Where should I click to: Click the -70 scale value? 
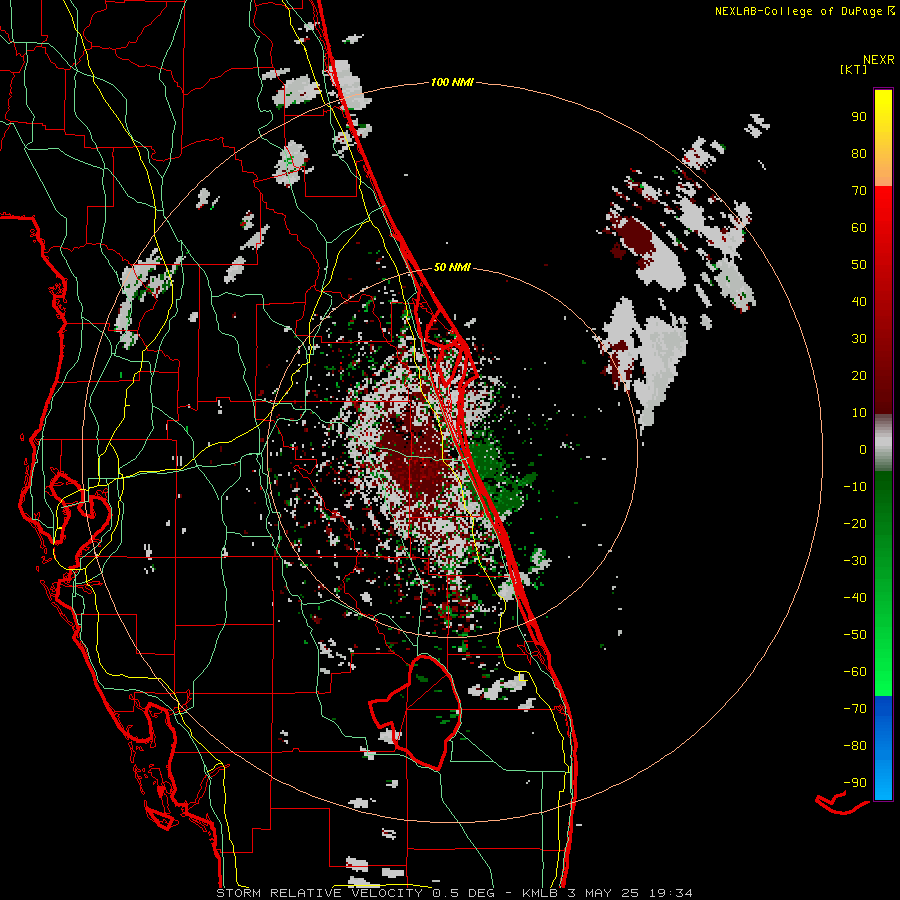(x=855, y=709)
